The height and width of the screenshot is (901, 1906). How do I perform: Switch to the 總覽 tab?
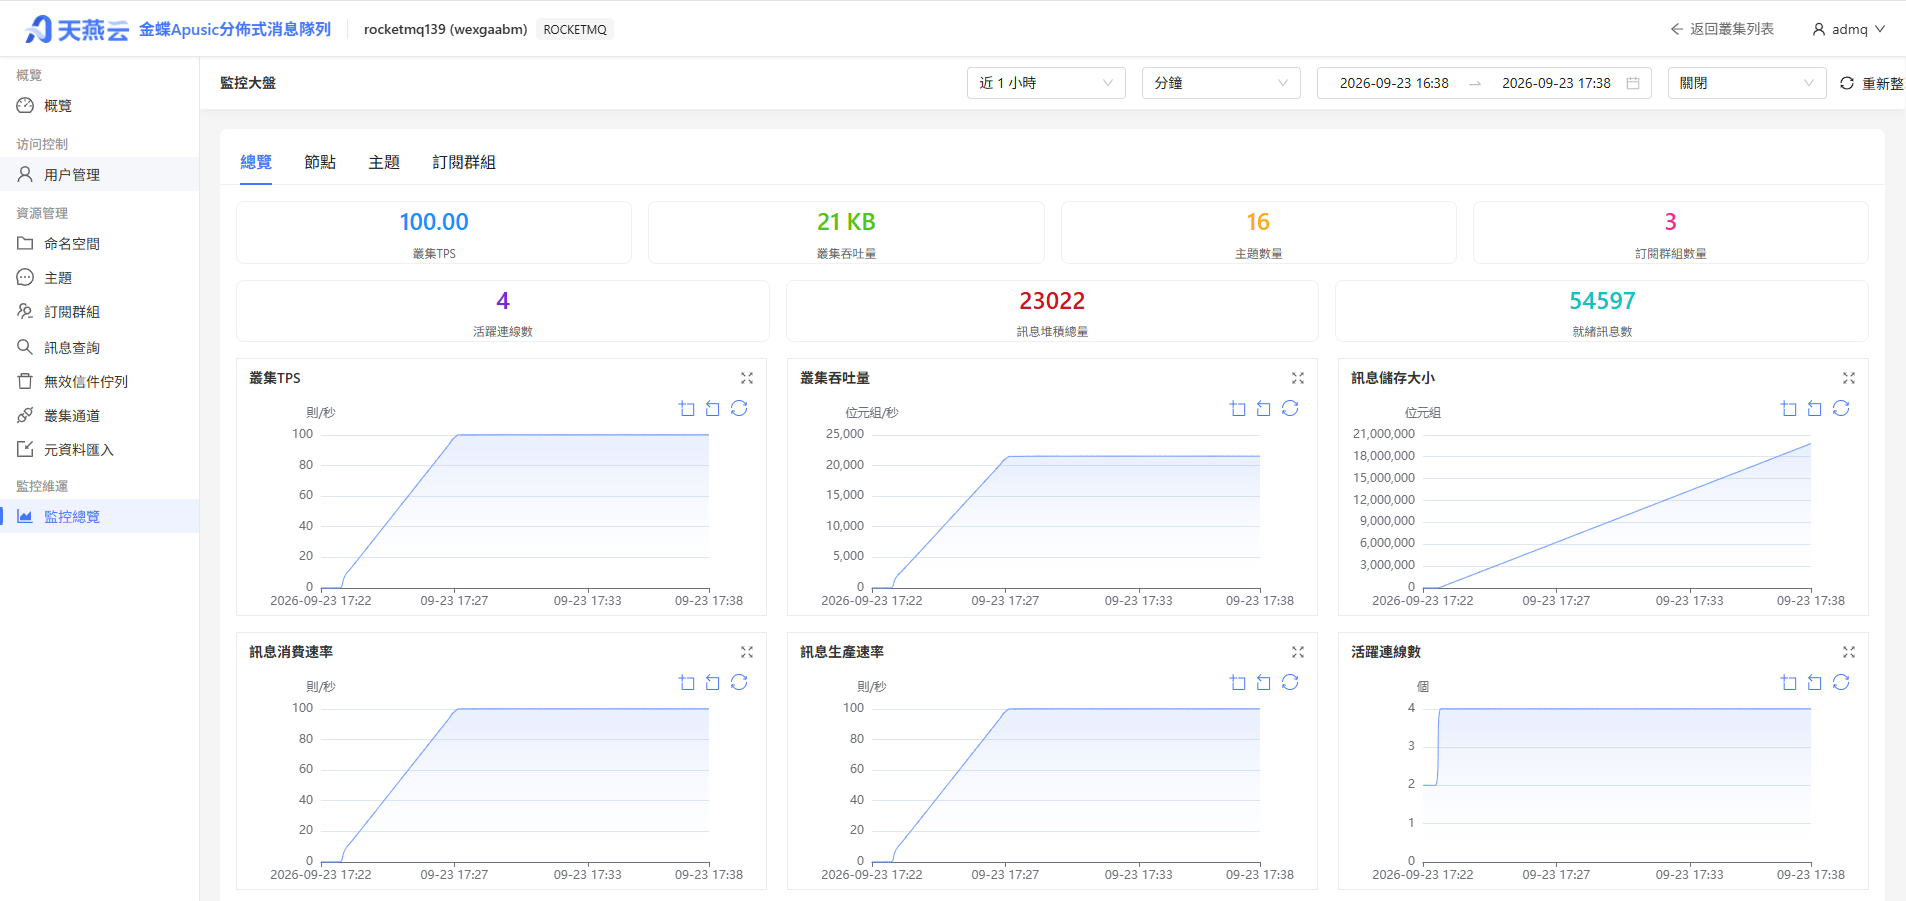tap(256, 162)
